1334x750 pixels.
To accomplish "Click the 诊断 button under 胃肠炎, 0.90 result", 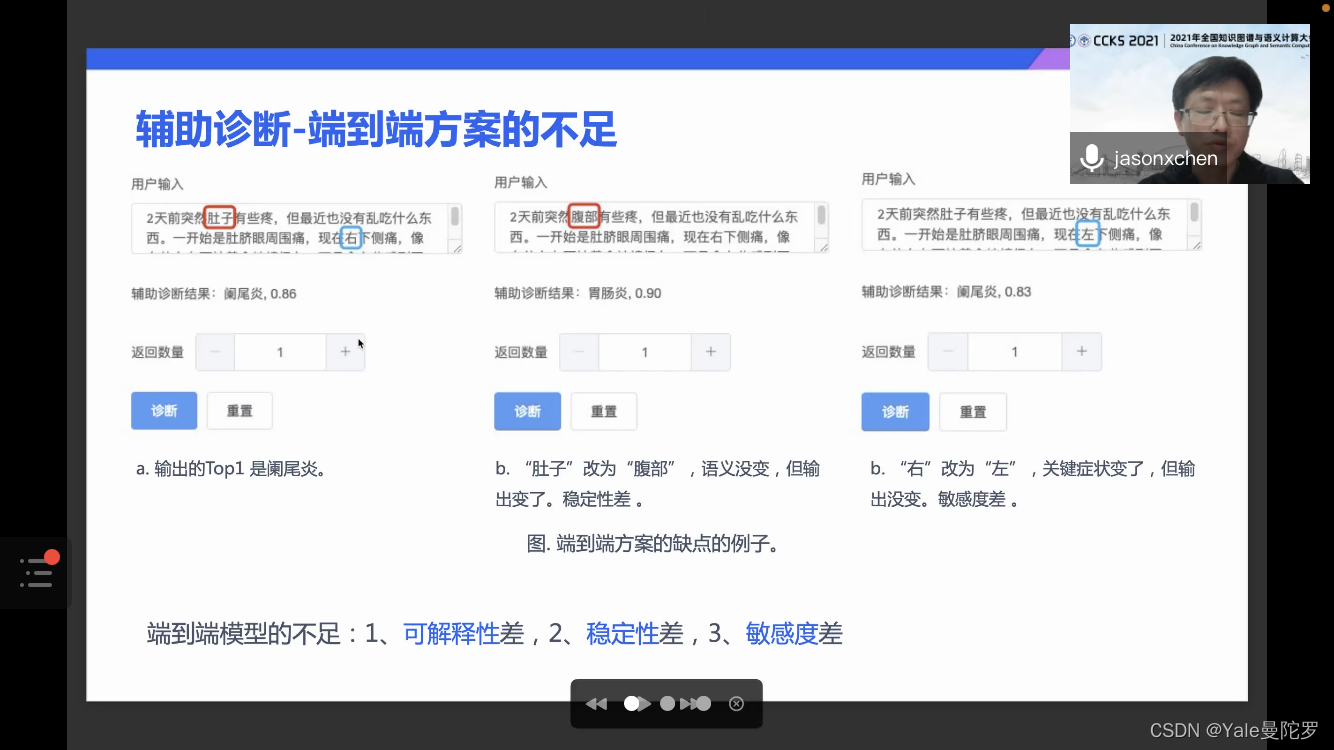I will (x=527, y=411).
